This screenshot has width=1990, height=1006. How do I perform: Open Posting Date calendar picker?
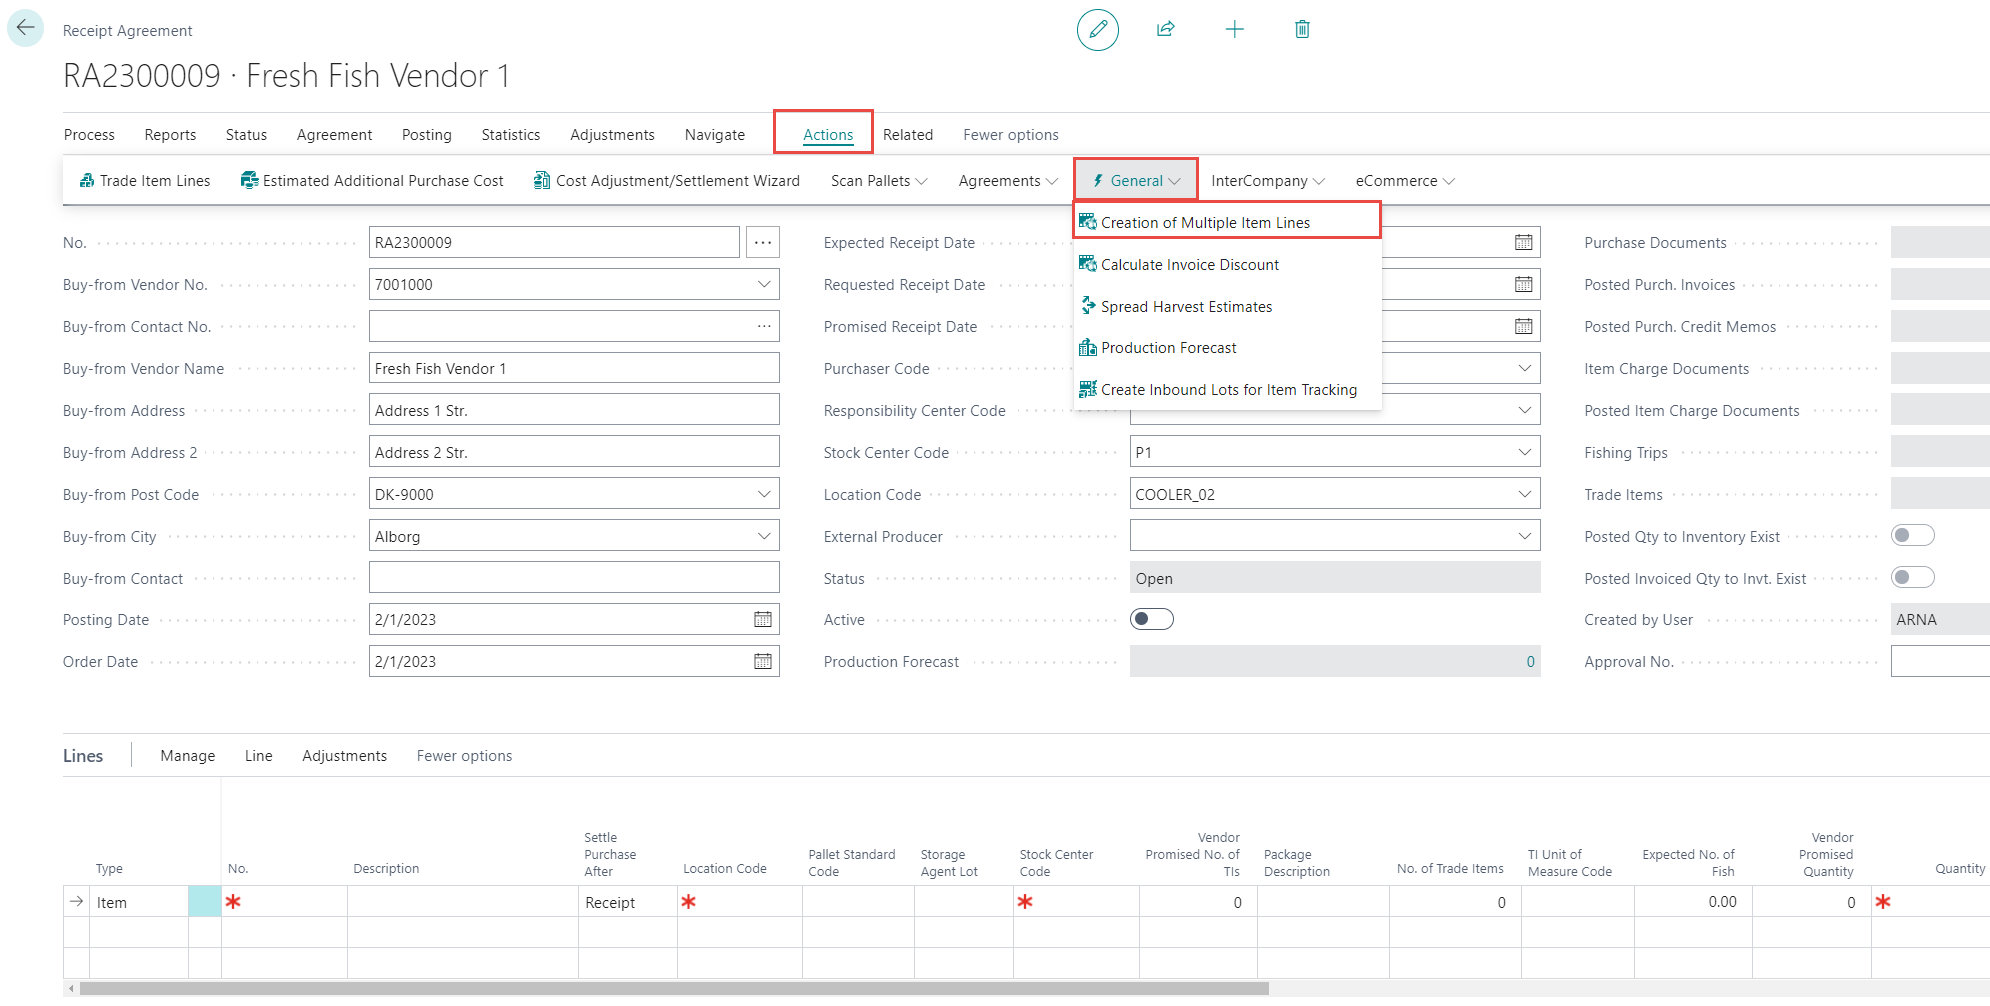763,620
